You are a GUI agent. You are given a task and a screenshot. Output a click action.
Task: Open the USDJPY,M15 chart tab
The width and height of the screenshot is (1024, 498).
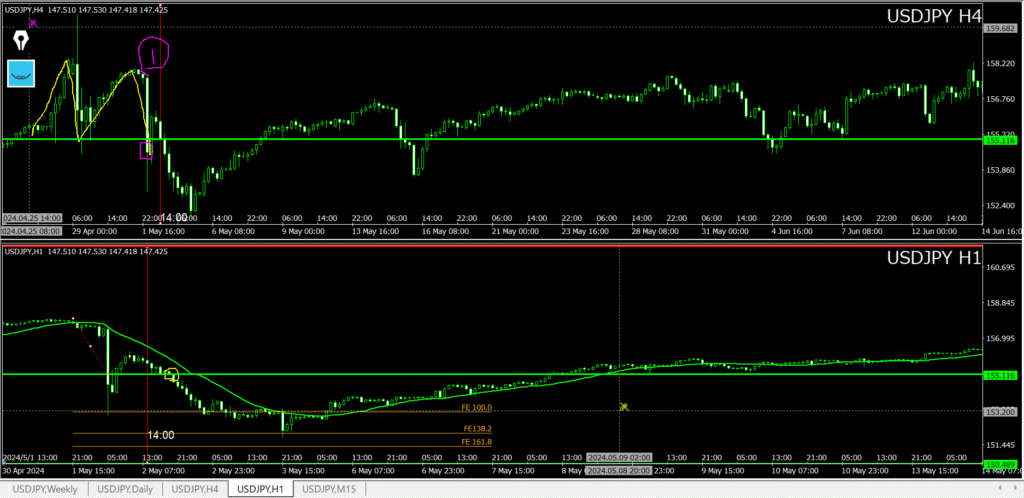pyautogui.click(x=331, y=489)
